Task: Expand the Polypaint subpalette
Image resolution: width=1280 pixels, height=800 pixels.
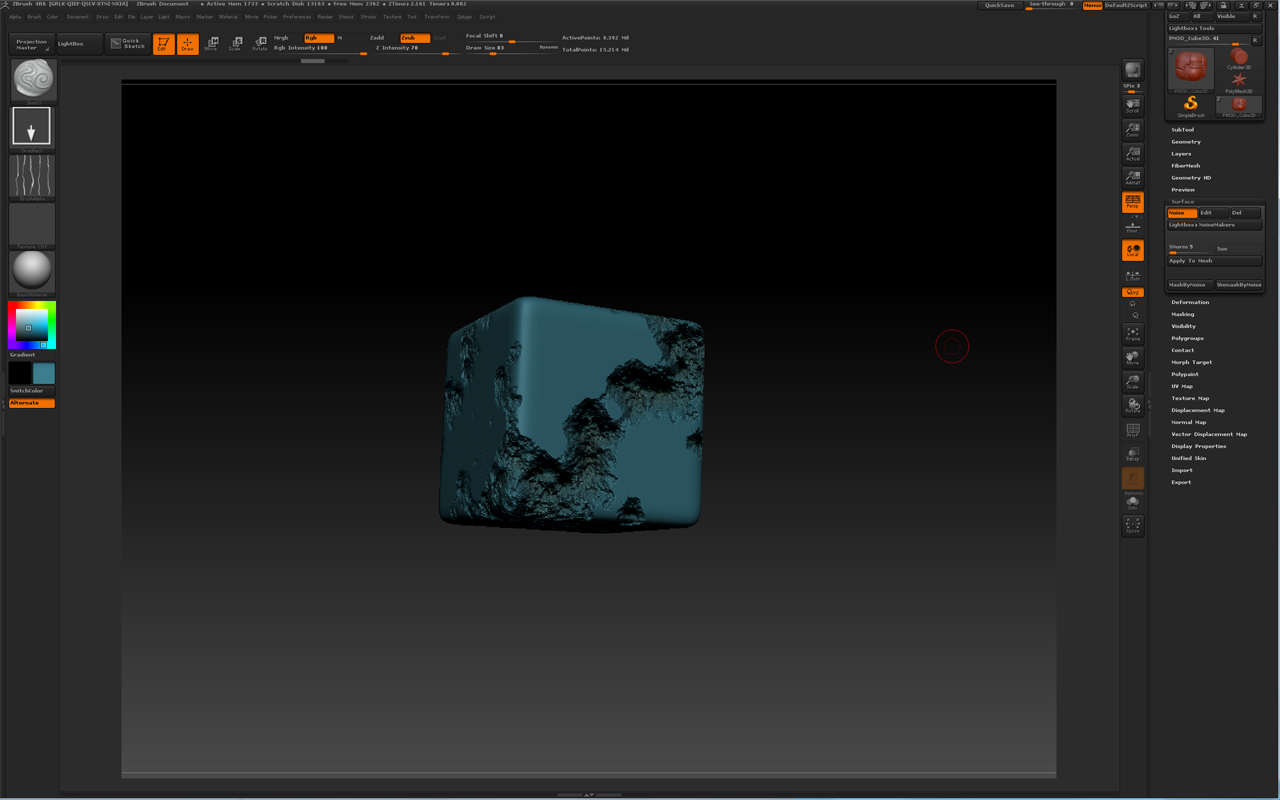Action: point(1185,374)
